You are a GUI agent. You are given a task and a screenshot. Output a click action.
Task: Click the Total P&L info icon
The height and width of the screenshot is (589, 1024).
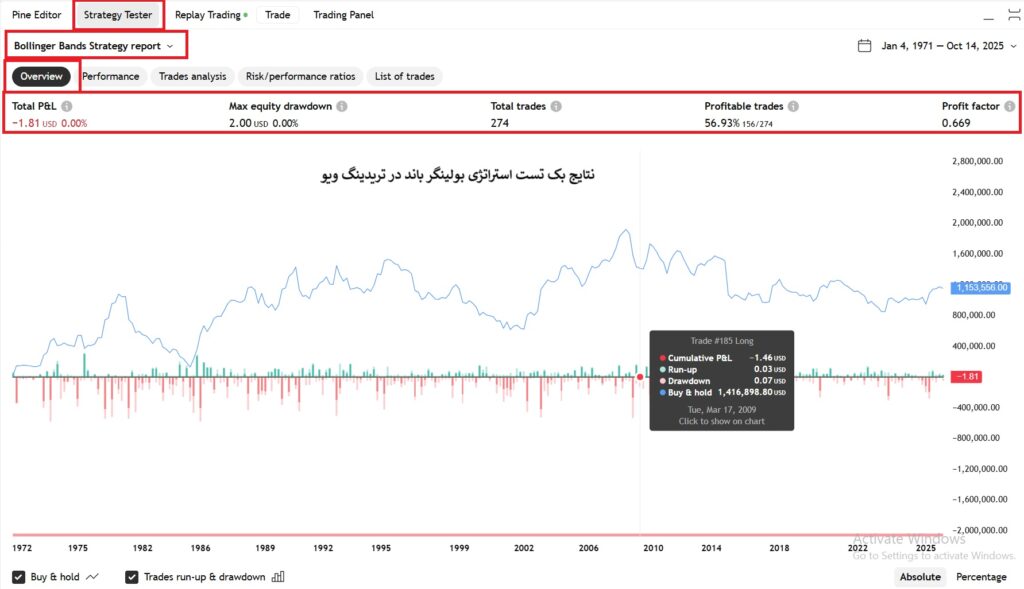[x=66, y=106]
